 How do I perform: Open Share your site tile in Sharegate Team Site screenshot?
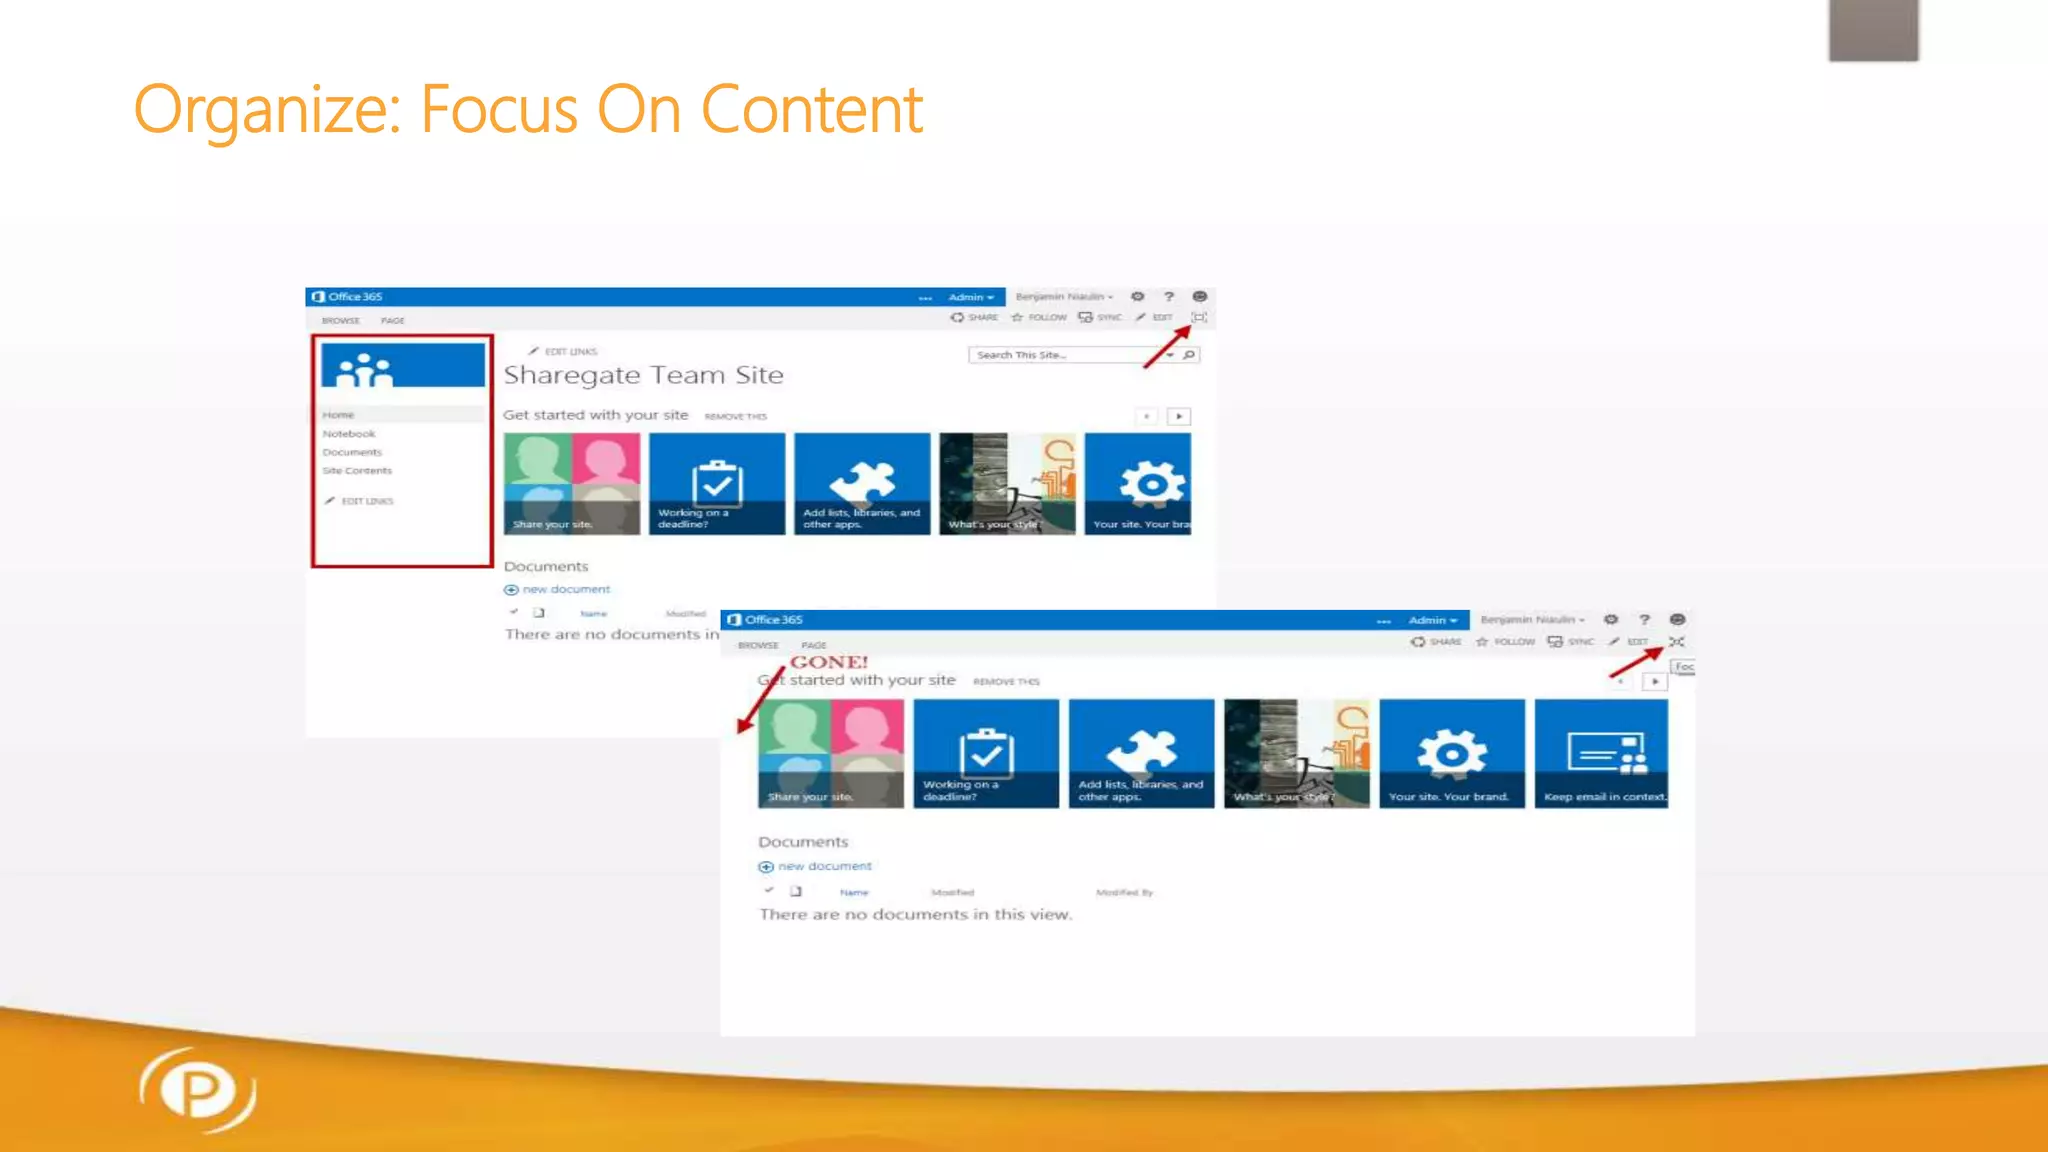[572, 484]
